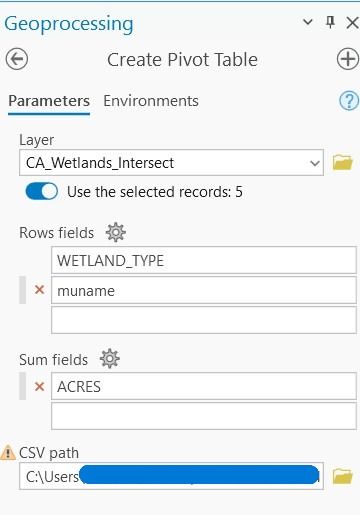This screenshot has height=515, width=360.
Task: Click the plus icon beside Create Pivot Table
Action: 348,59
